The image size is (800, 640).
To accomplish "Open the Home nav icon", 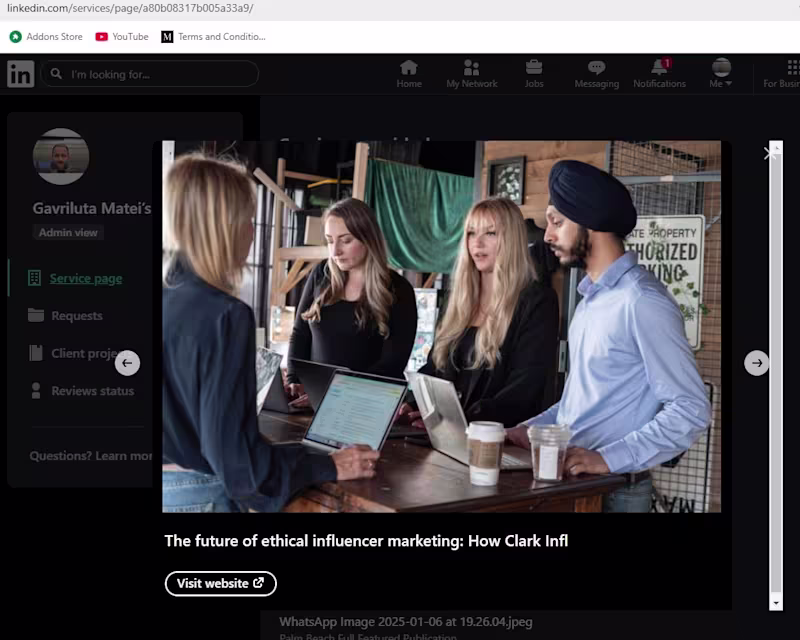I will pyautogui.click(x=409, y=67).
